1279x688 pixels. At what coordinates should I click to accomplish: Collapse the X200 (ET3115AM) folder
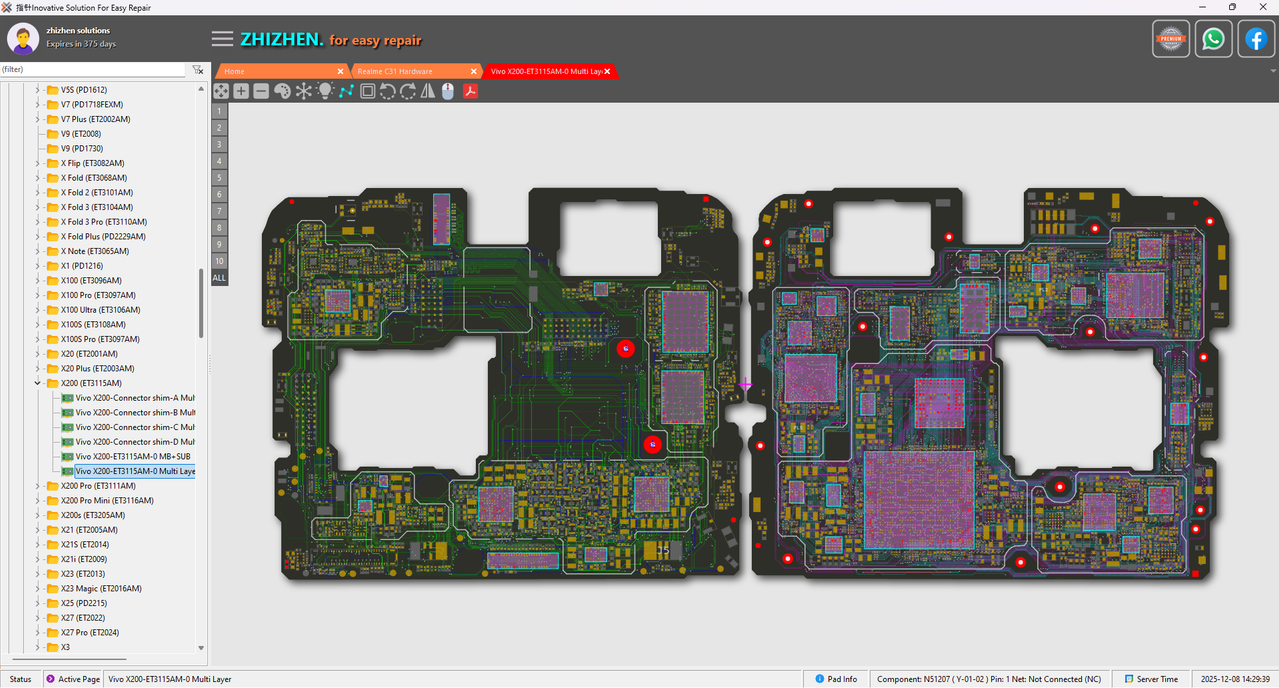click(x=38, y=383)
